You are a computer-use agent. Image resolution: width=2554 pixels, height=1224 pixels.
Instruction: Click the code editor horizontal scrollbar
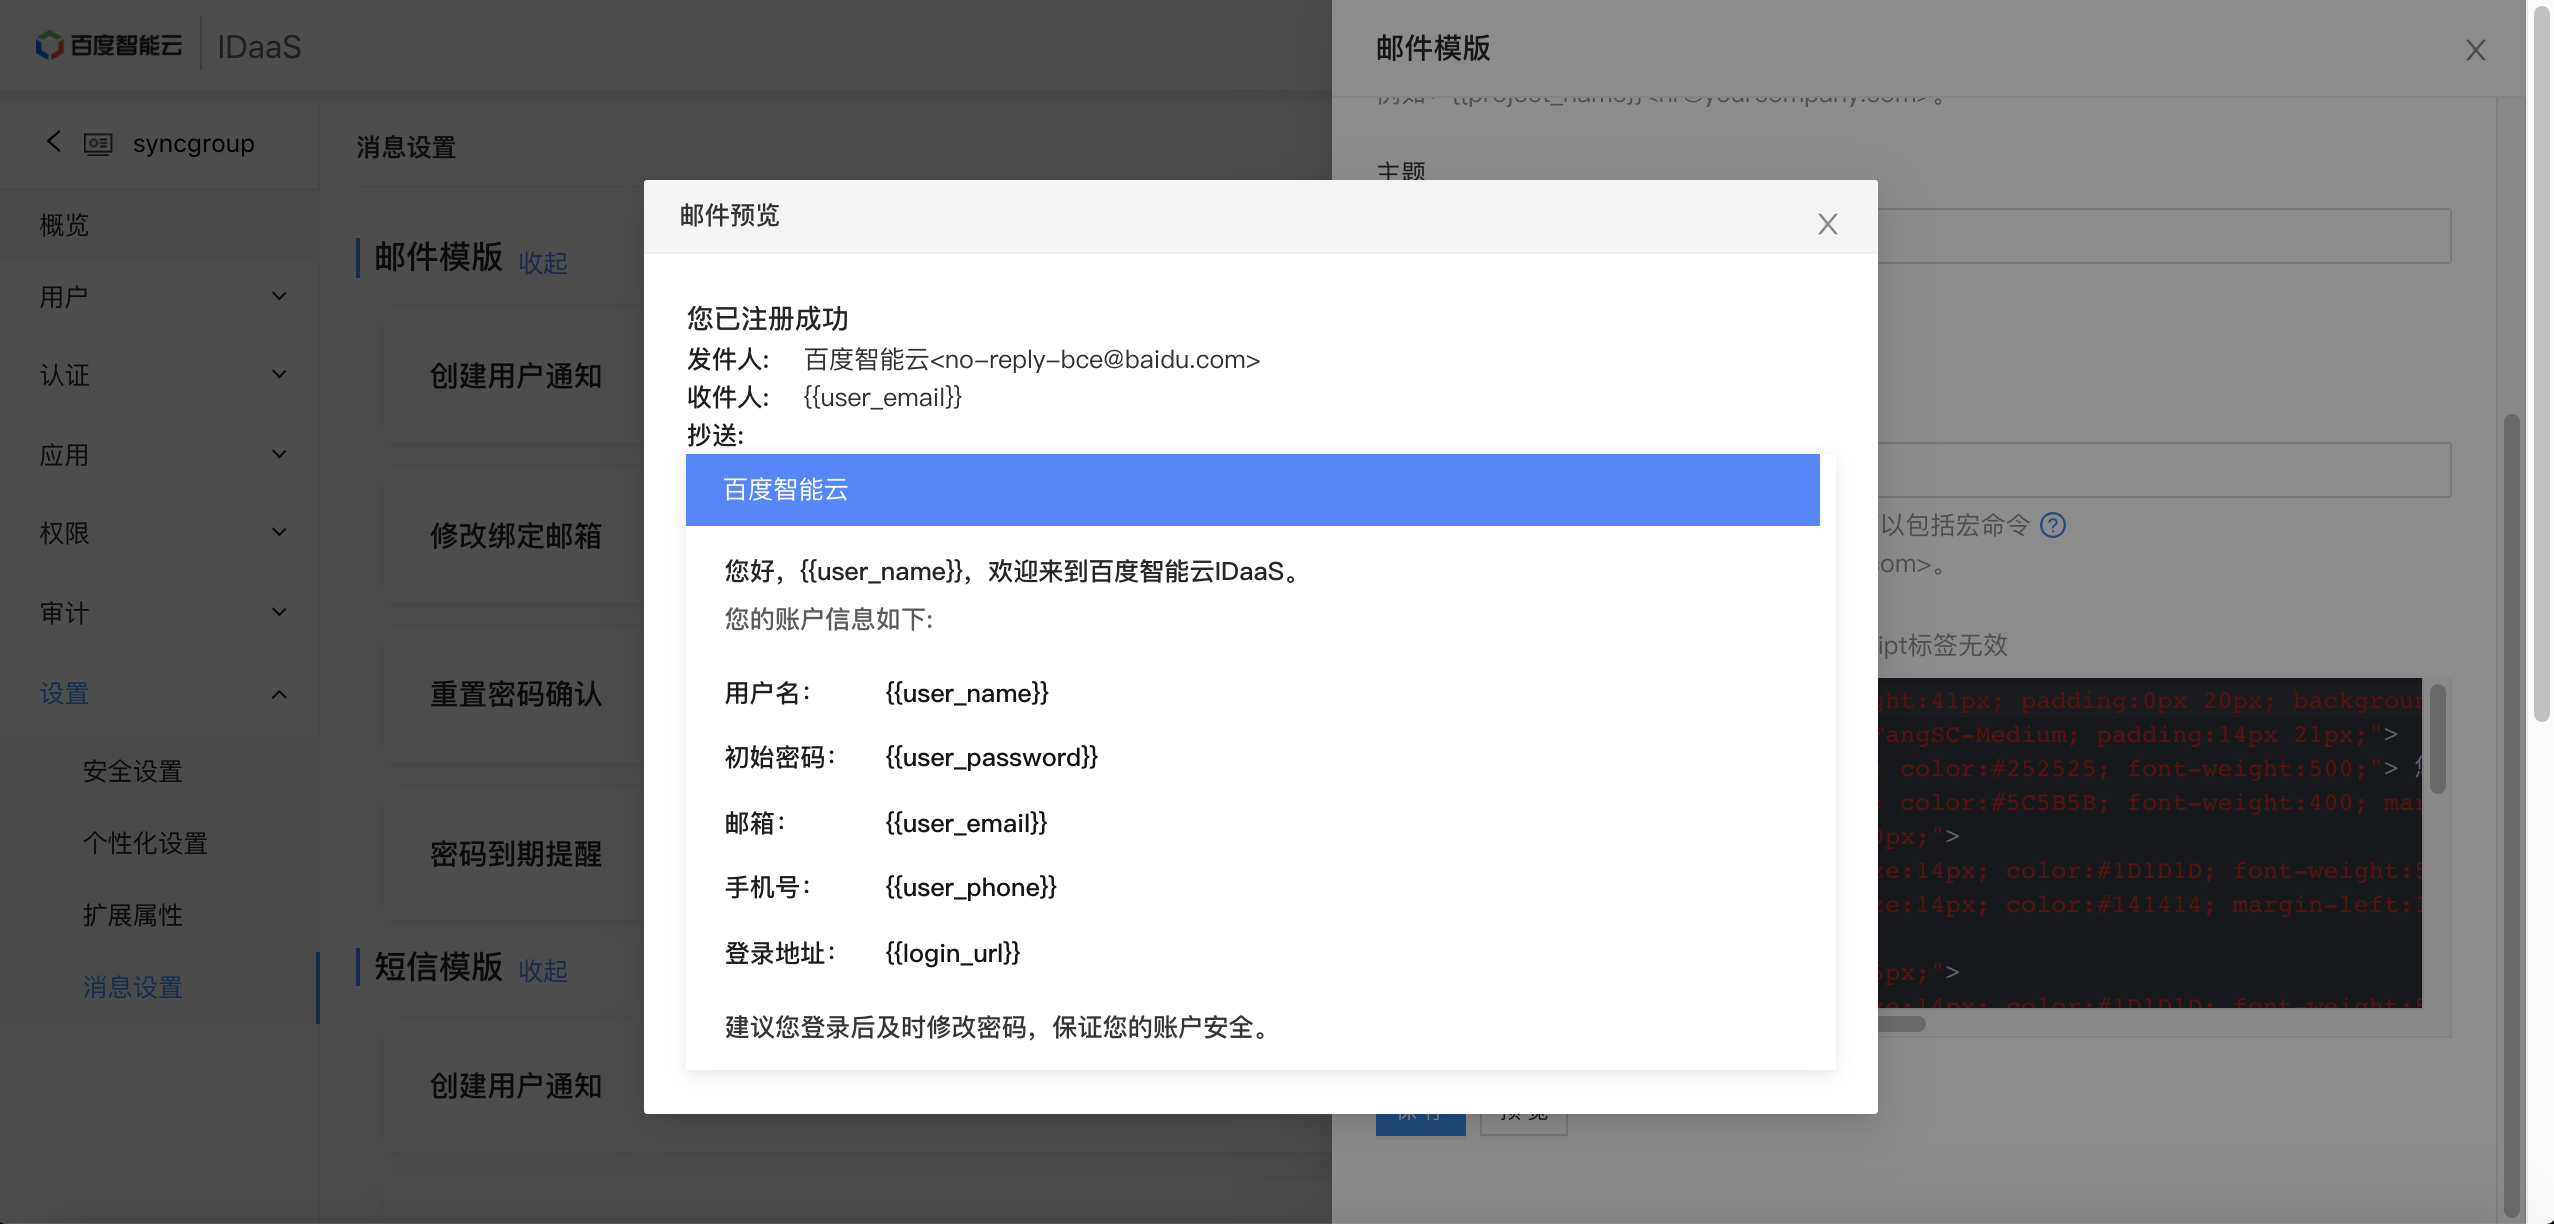pos(1902,1024)
